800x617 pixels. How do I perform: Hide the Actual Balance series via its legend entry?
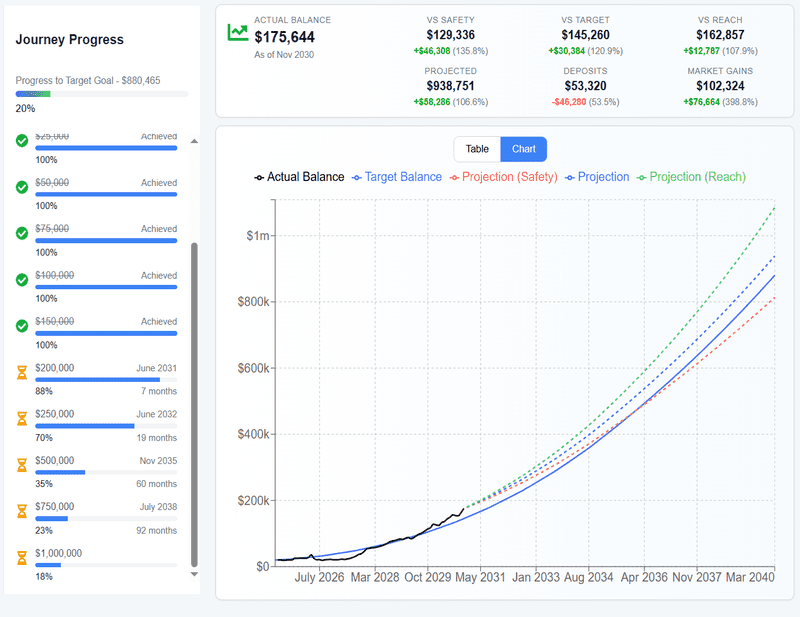pos(305,177)
